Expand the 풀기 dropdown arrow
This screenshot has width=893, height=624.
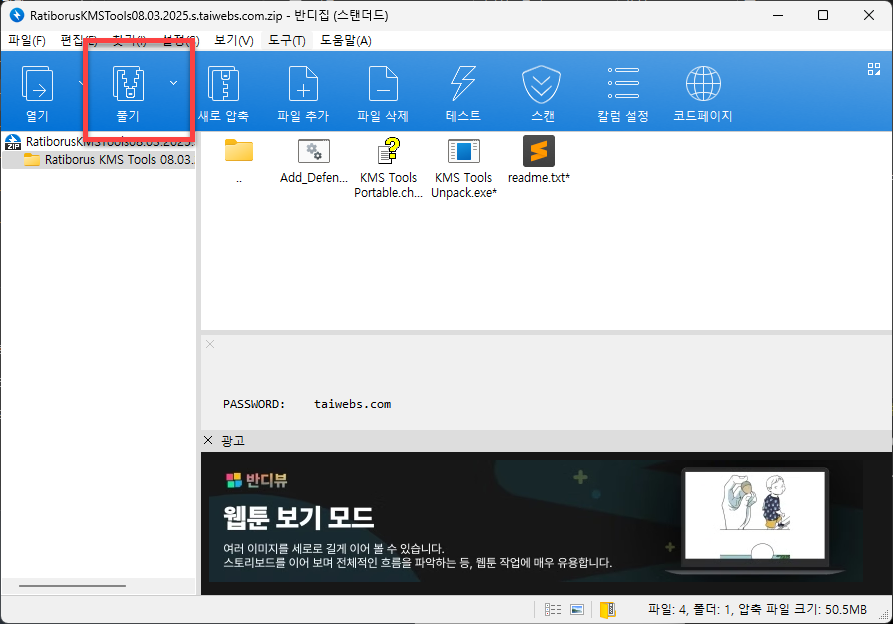point(173,83)
